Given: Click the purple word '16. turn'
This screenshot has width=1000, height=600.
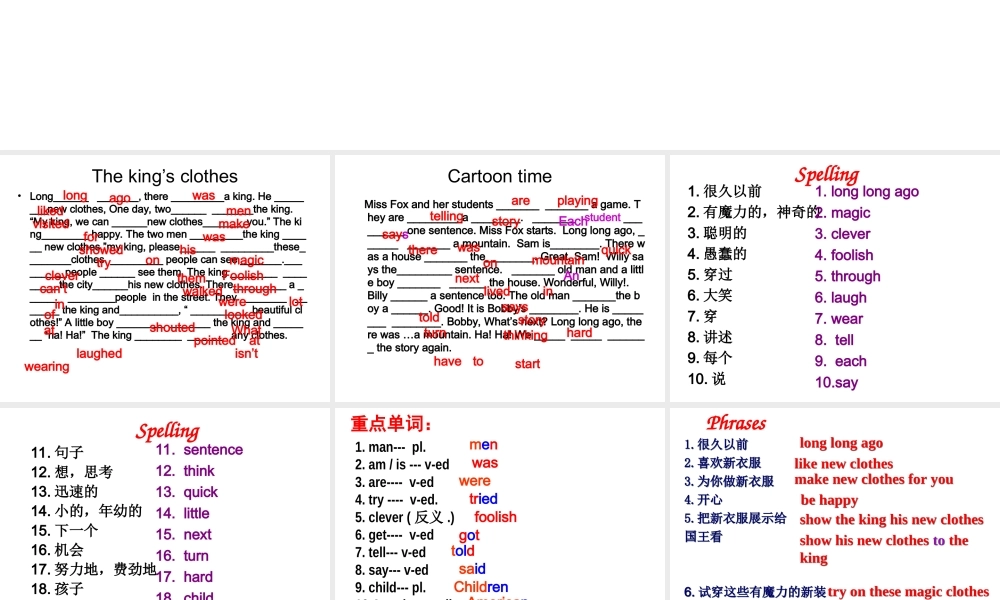Looking at the screenshot, I should click(182, 556).
